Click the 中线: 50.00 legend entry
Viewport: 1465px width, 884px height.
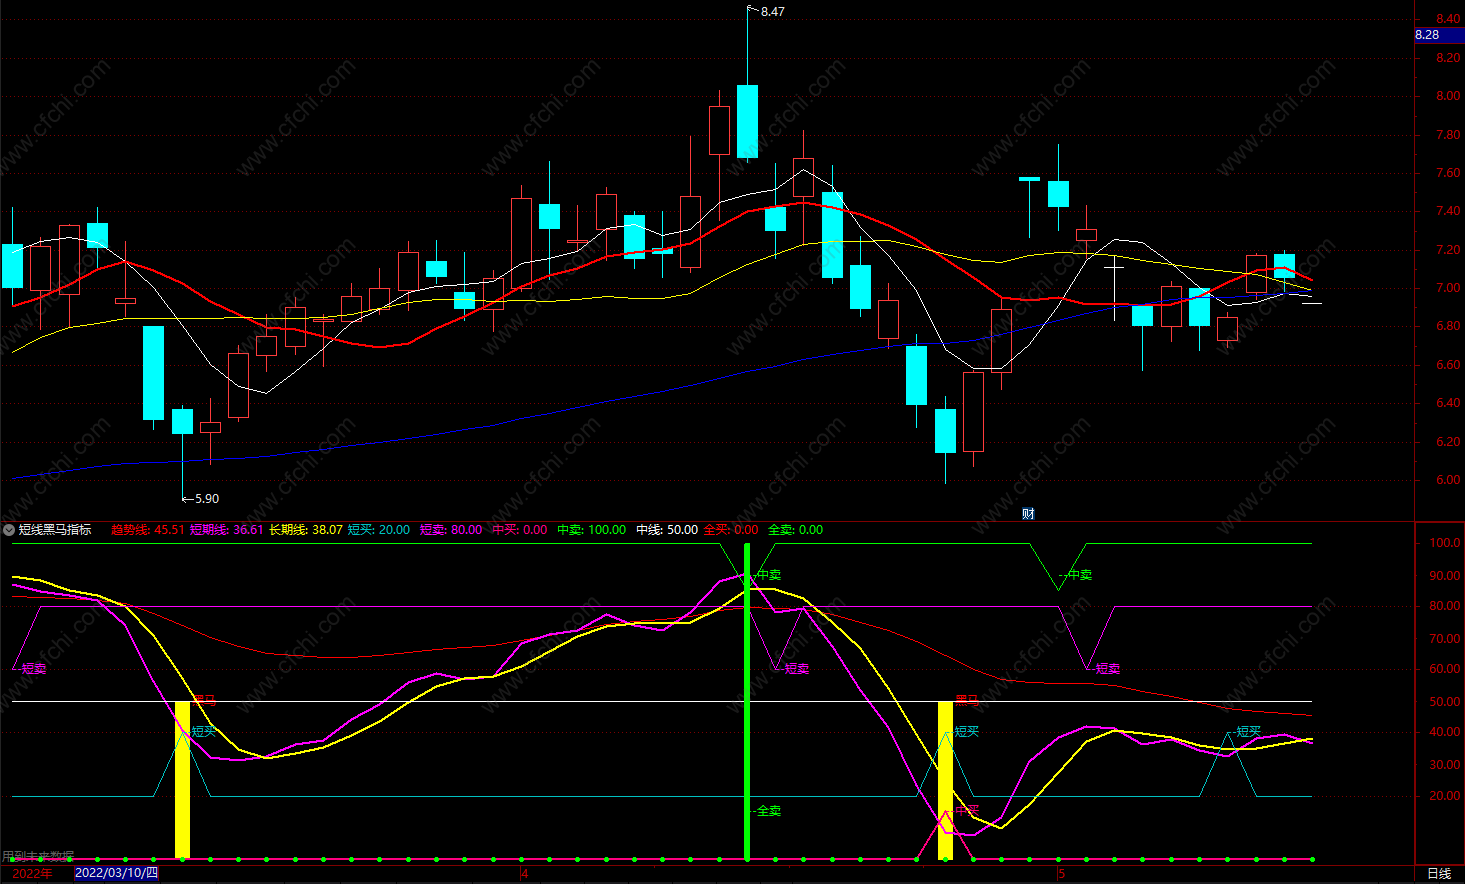coord(666,530)
